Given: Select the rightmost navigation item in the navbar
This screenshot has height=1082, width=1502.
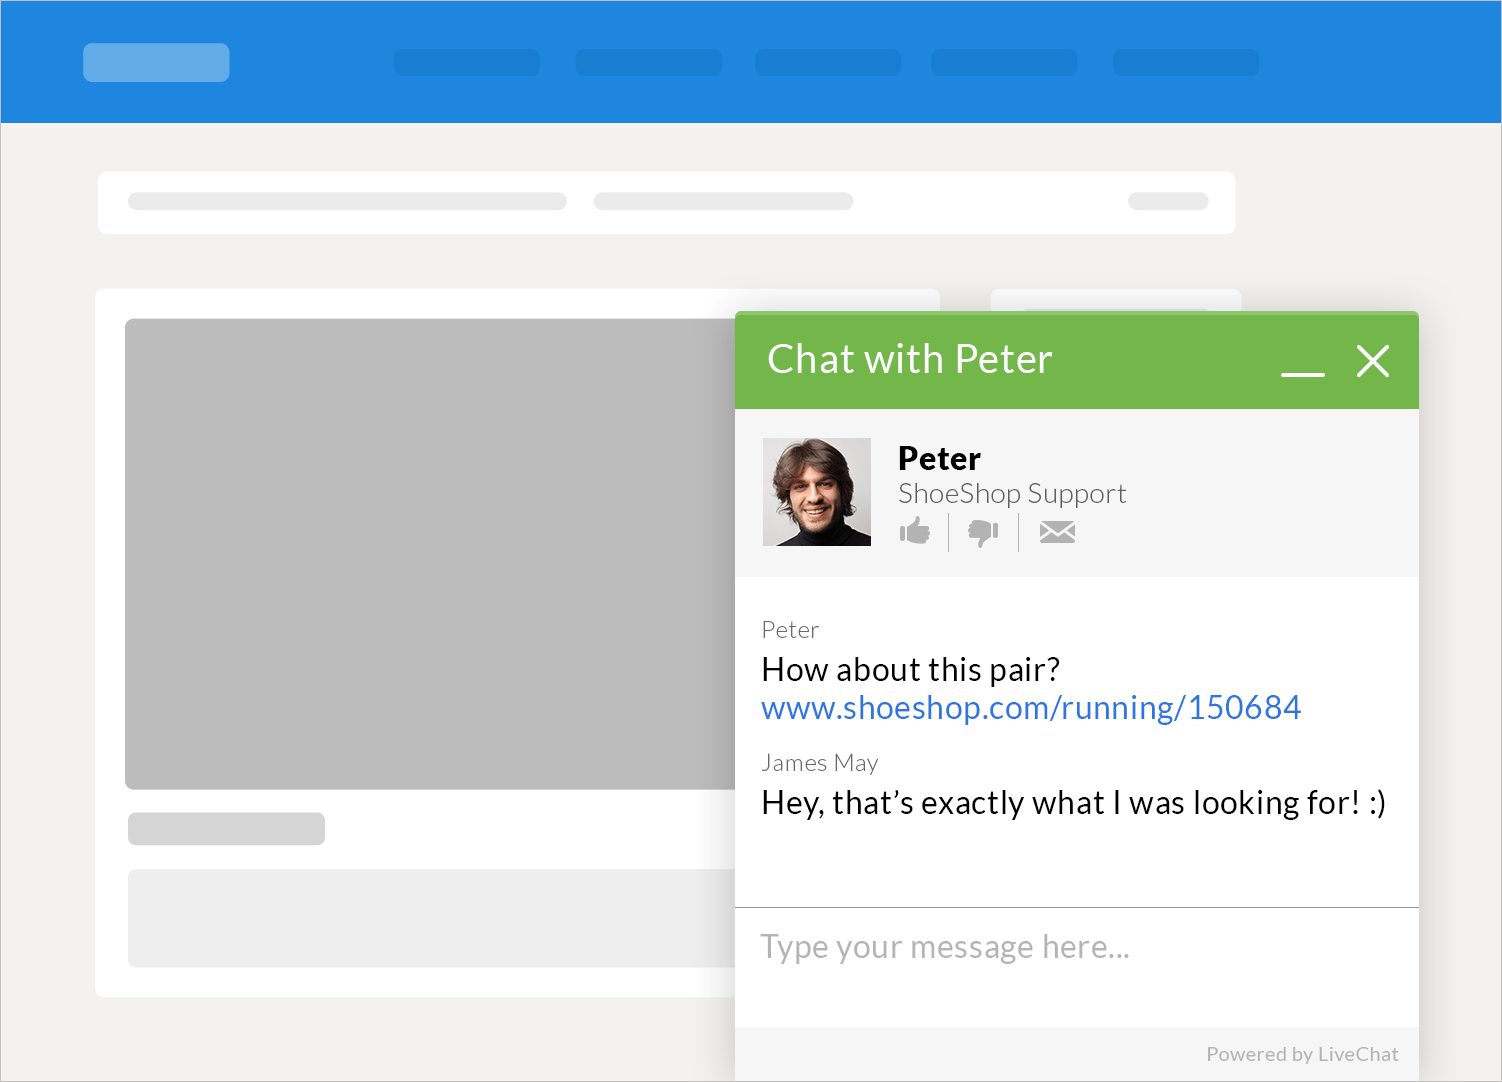Looking at the screenshot, I should (1186, 62).
